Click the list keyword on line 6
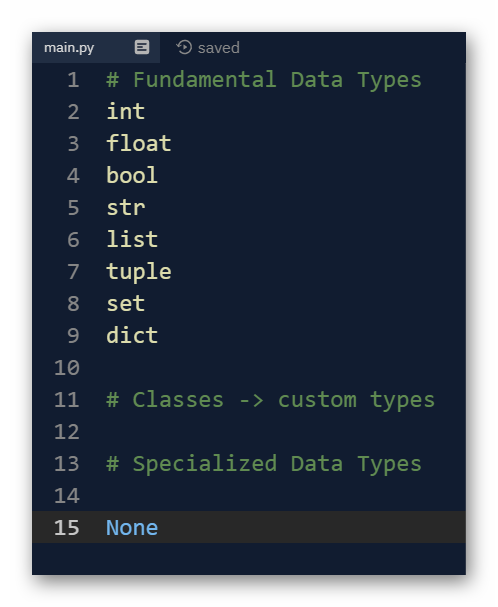The height and width of the screenshot is (607, 498). click(132, 239)
